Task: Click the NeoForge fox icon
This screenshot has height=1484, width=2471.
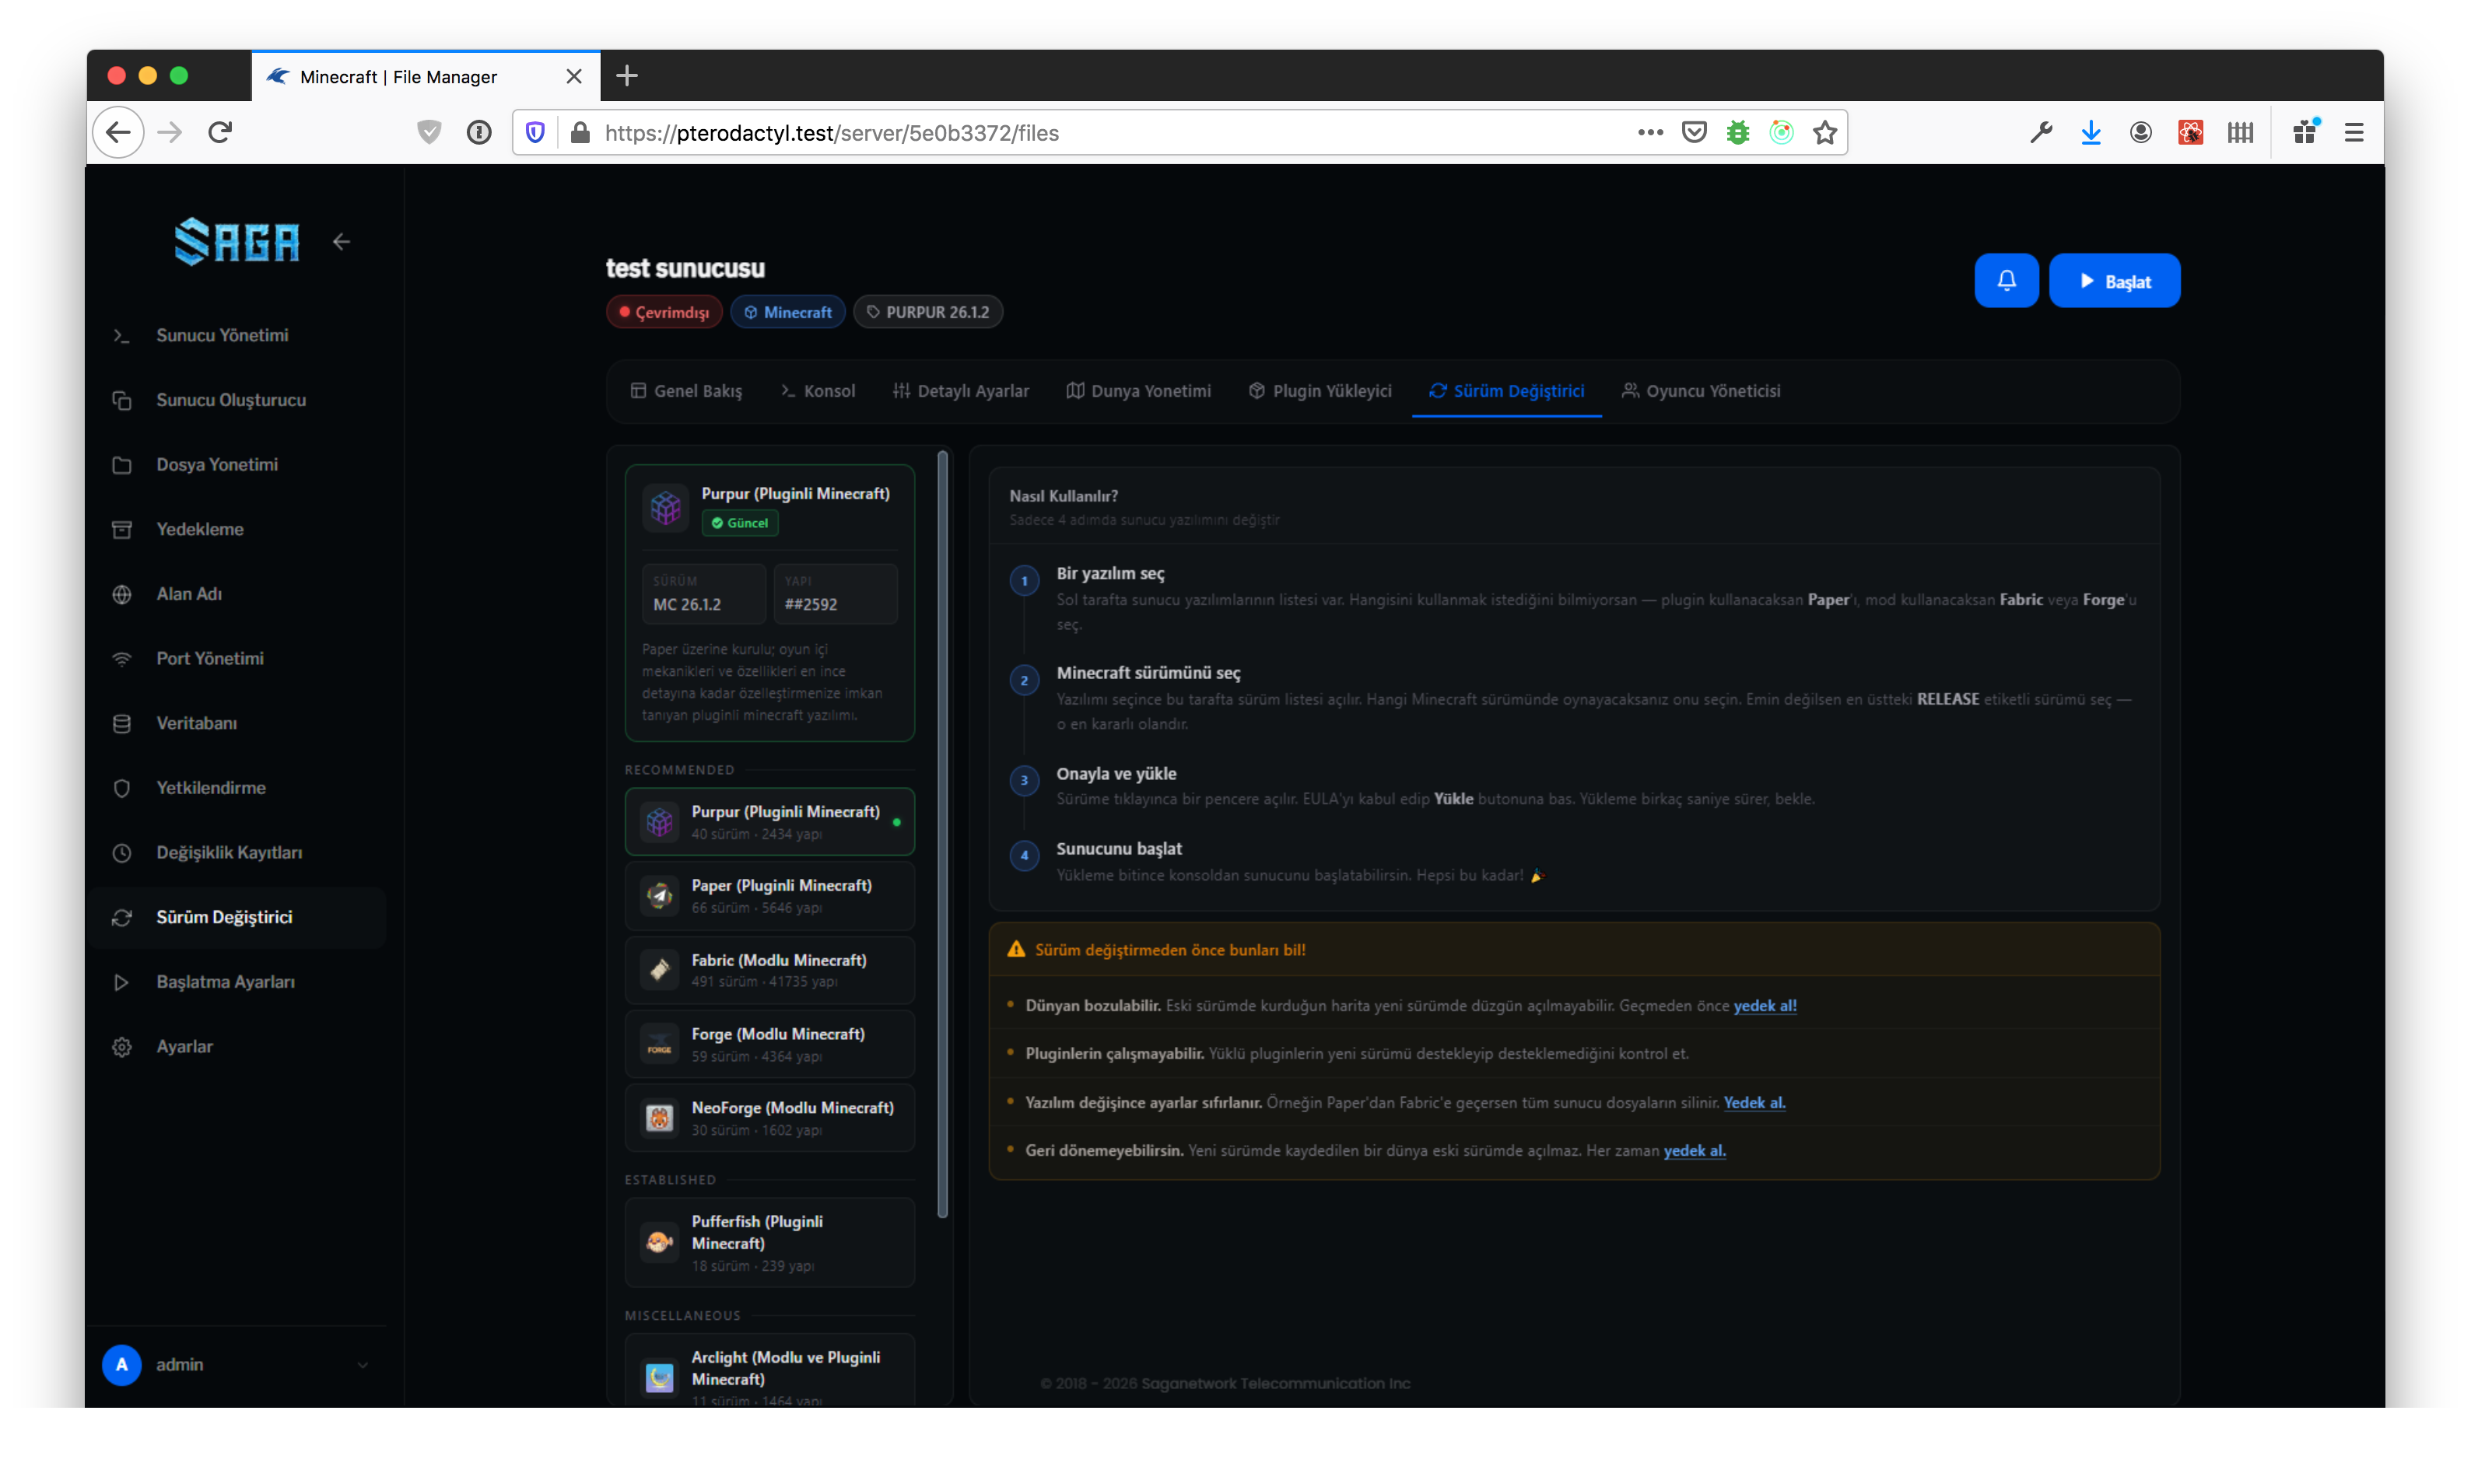Action: [660, 1118]
